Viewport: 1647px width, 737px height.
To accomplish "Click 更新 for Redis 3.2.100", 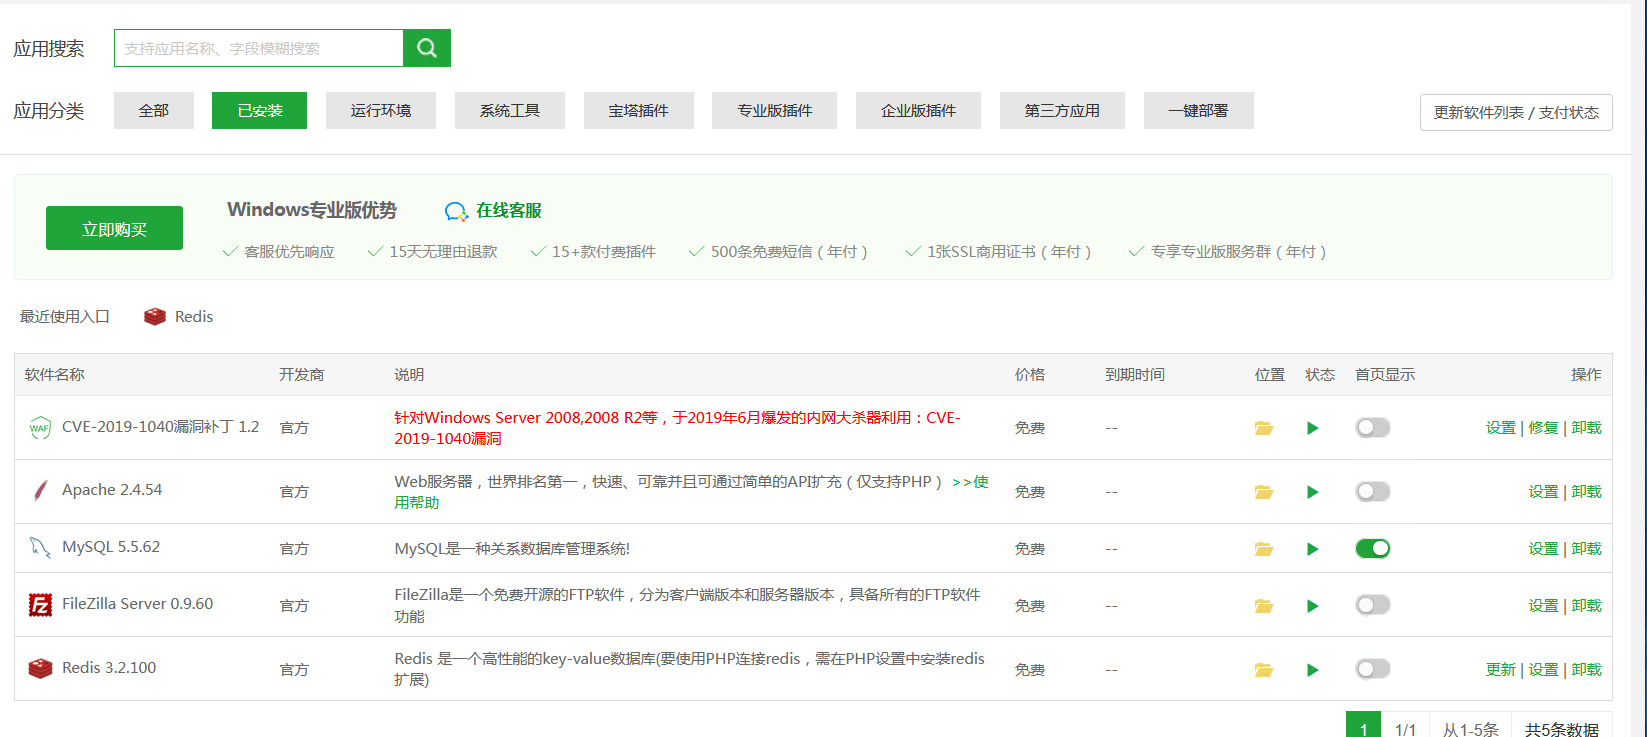I will 1501,670.
